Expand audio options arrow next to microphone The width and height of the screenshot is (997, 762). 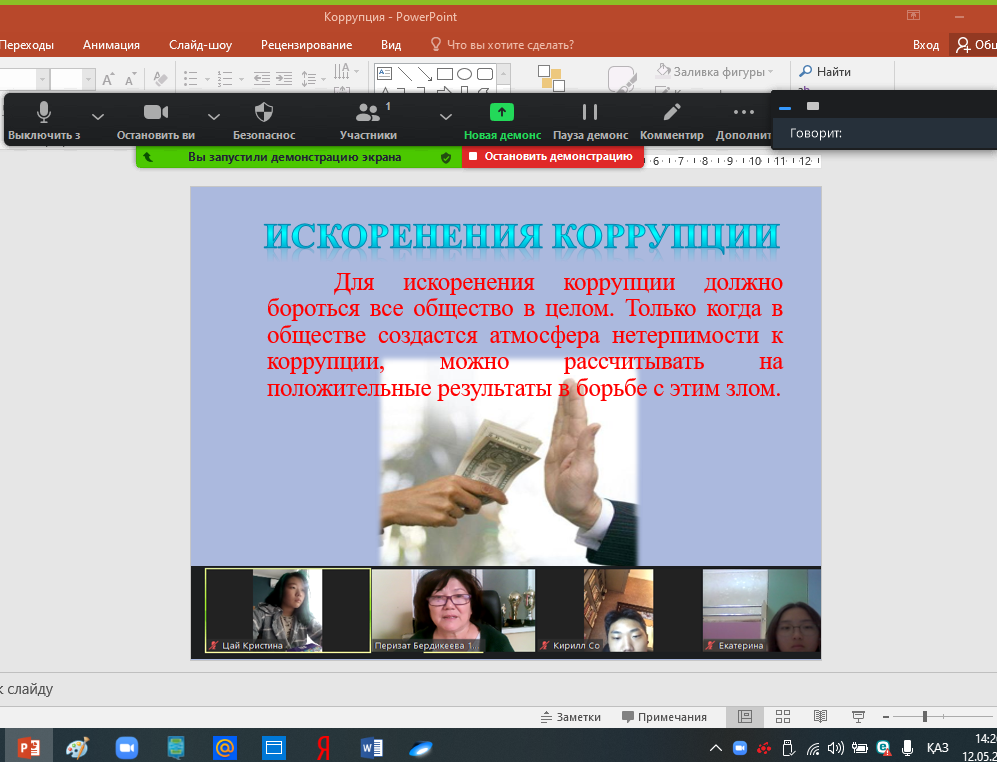click(98, 115)
